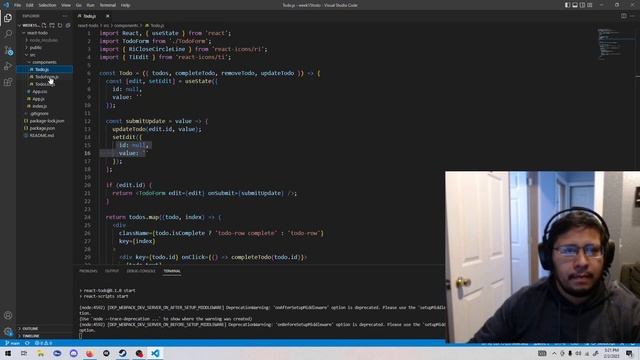Viewport: 640px width, 360px height.
Task: Click the Windows Start button
Action: pos(7,353)
